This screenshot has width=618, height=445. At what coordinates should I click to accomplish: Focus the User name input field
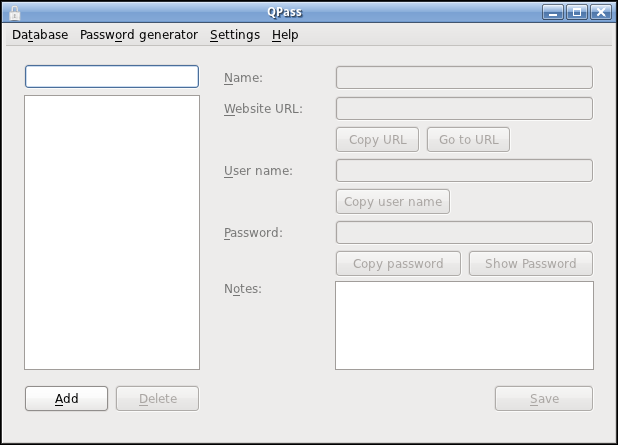coord(464,170)
